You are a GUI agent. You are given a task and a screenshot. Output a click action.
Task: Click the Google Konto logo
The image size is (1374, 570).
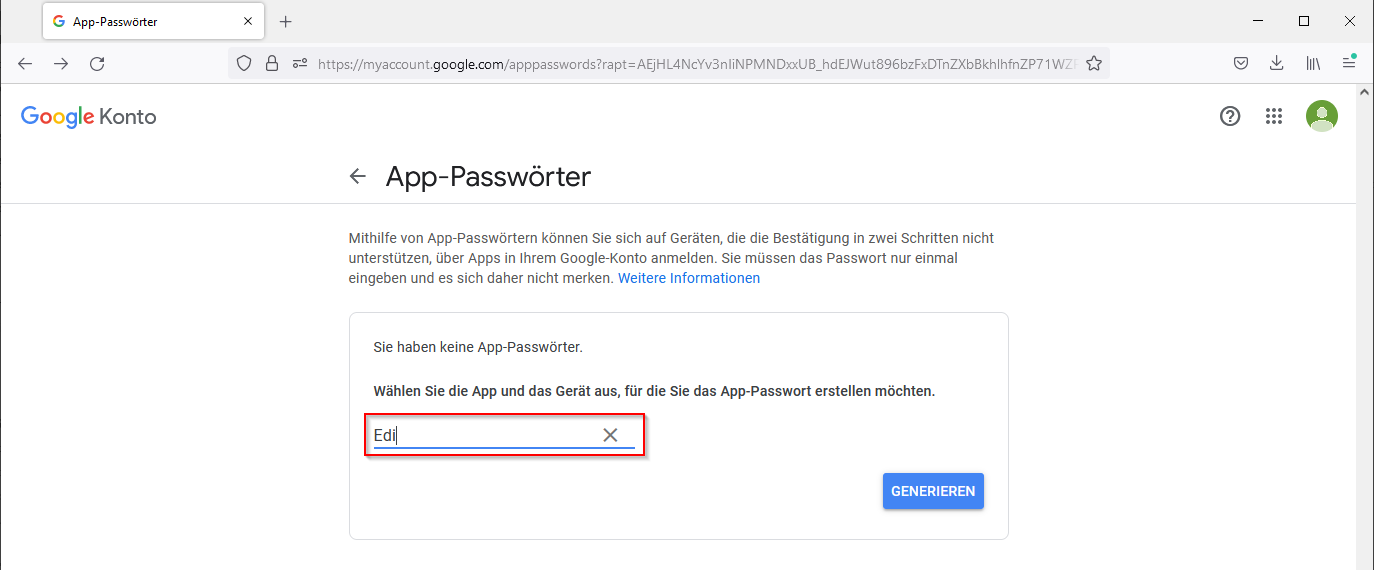click(88, 116)
